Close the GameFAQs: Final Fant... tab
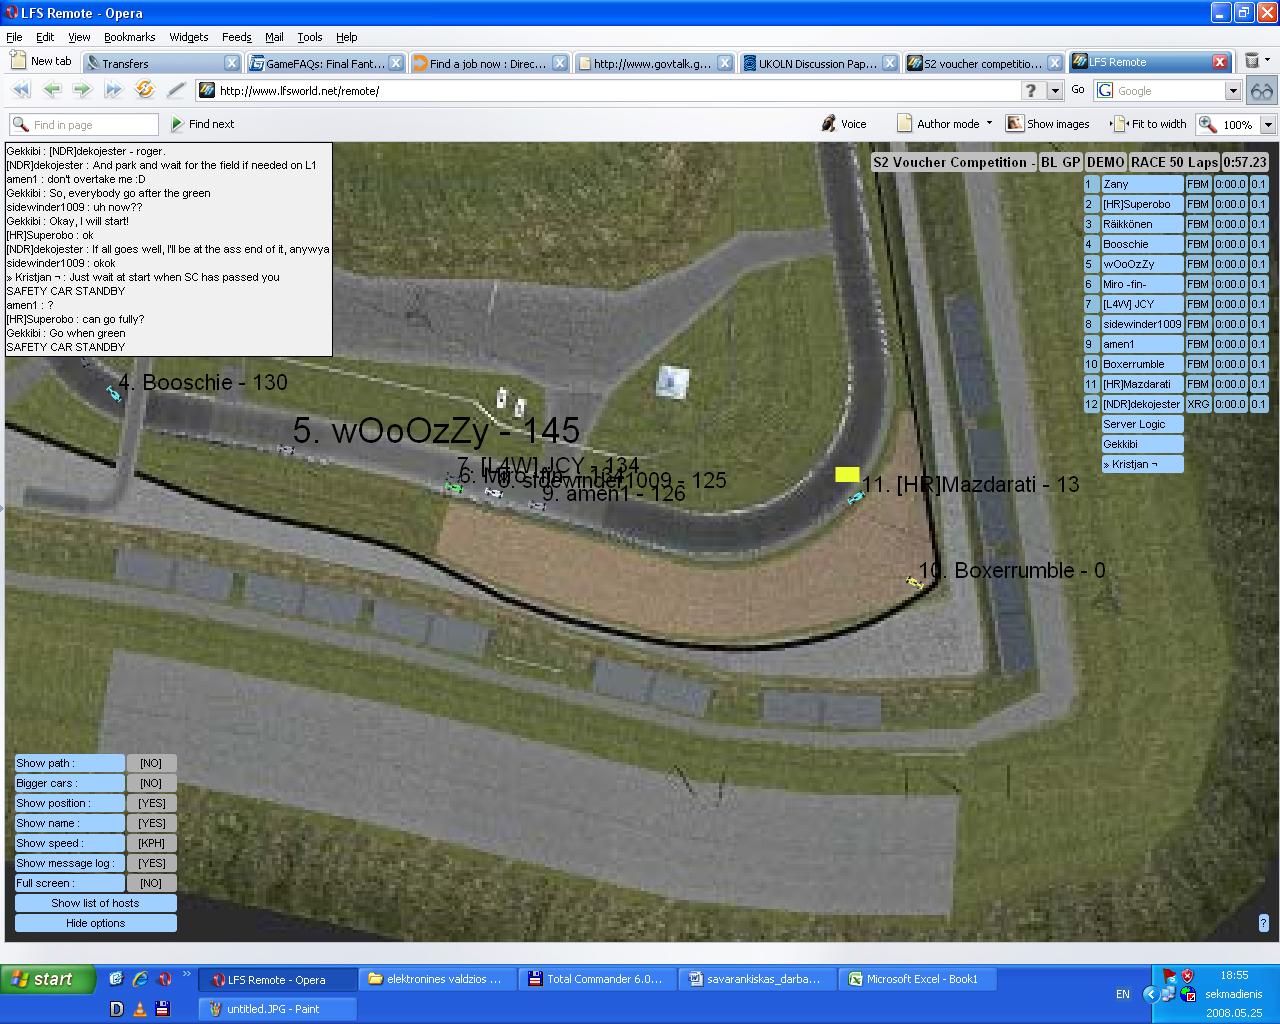1280x1024 pixels. pyautogui.click(x=396, y=63)
